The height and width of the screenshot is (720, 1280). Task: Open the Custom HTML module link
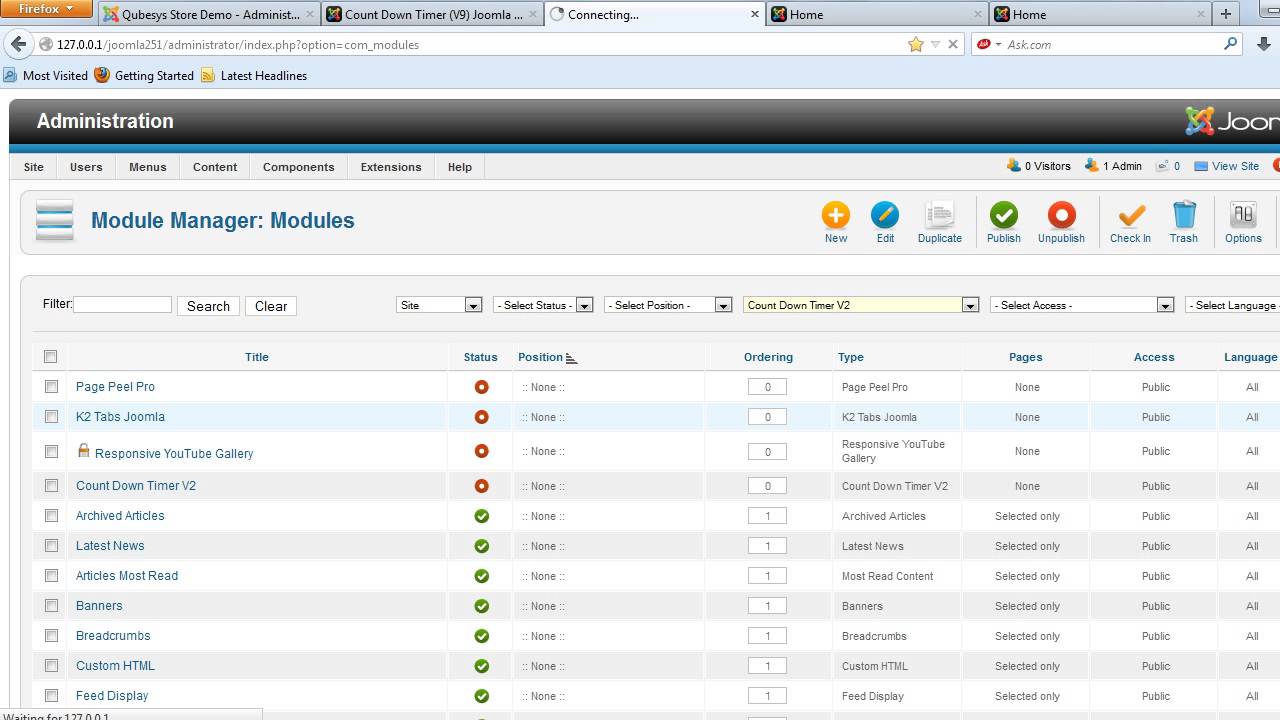[x=116, y=666]
